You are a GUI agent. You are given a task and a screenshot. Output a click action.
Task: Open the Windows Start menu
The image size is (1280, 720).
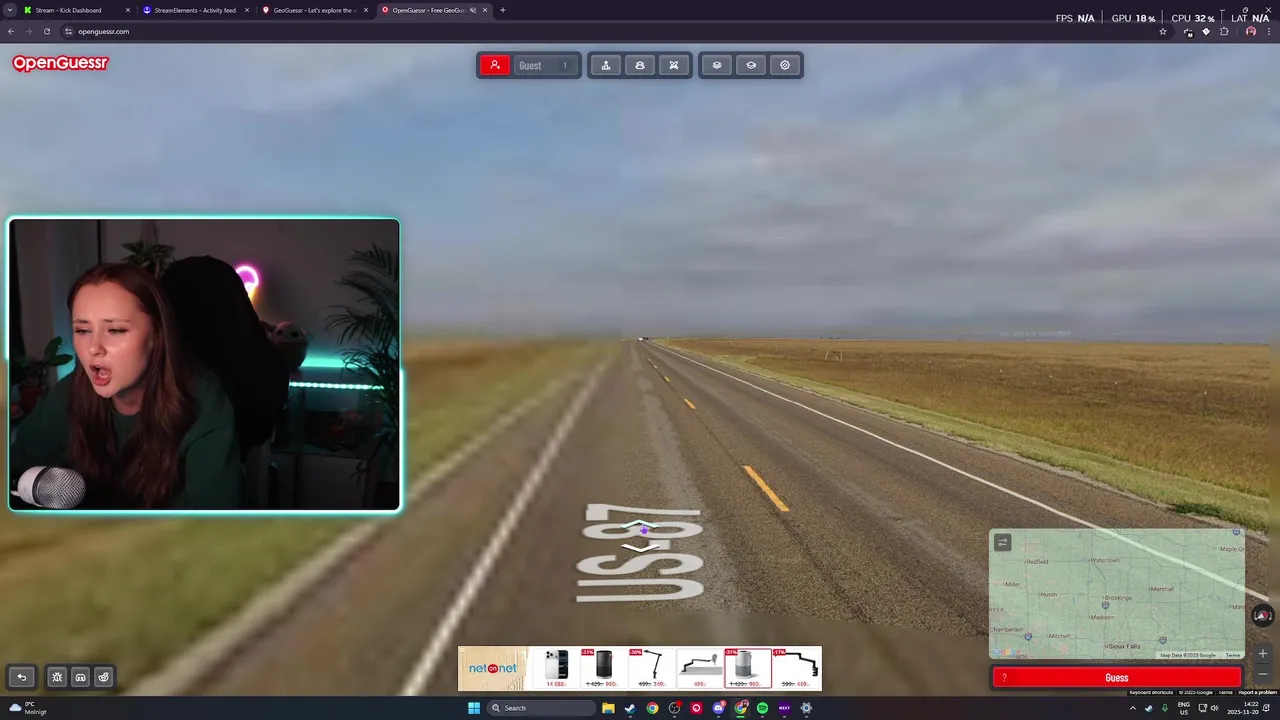point(474,708)
